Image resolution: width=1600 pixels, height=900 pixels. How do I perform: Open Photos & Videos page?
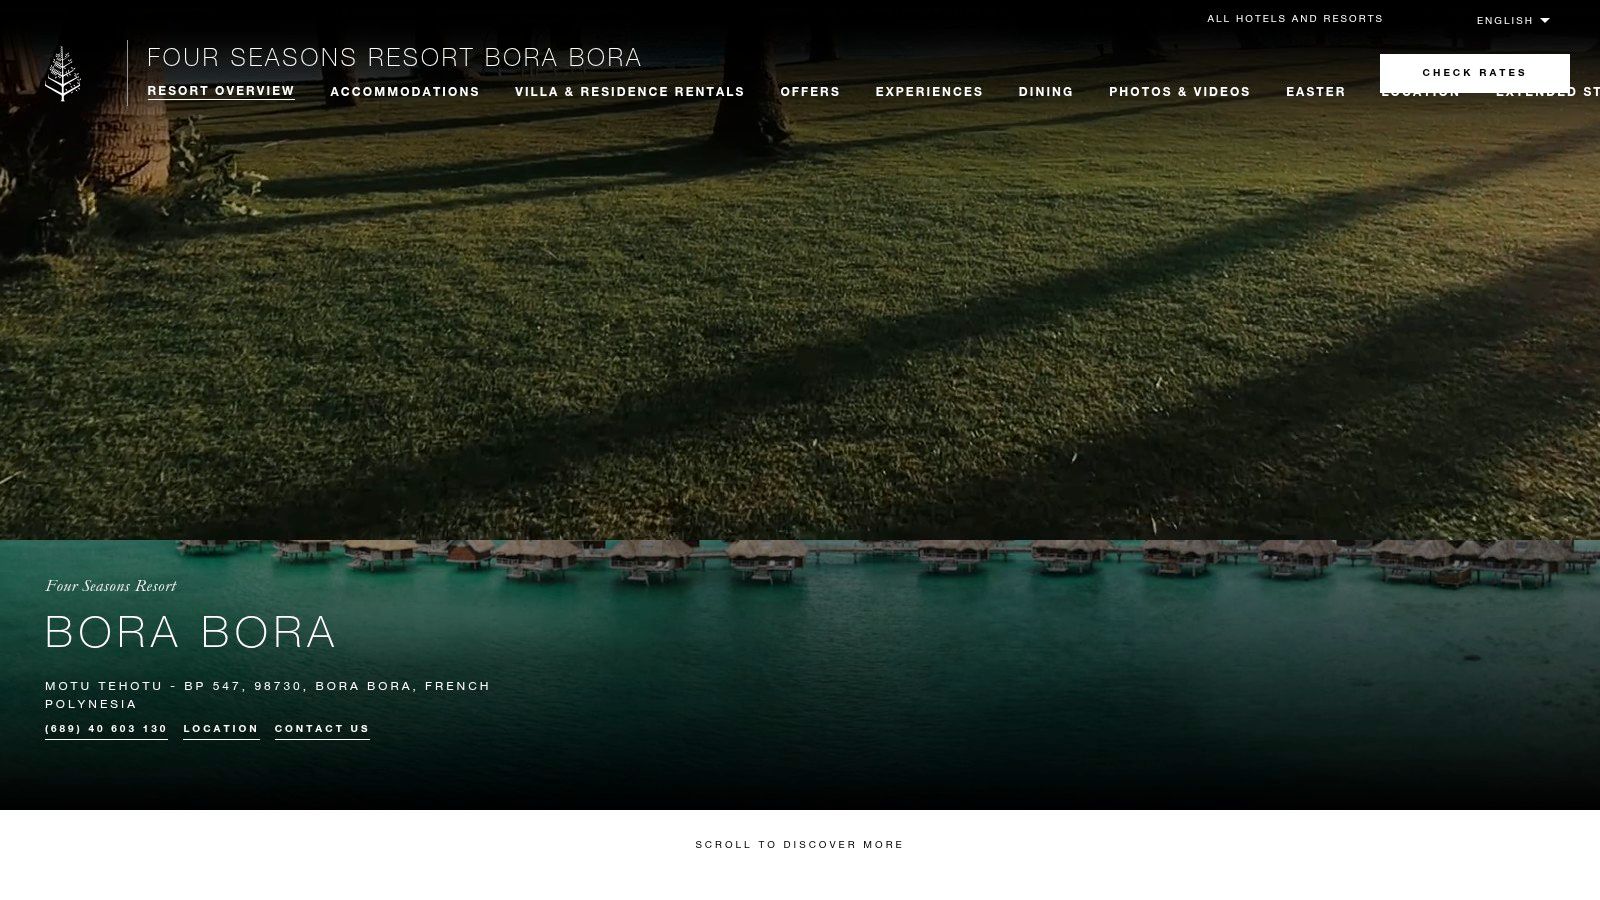click(1180, 91)
